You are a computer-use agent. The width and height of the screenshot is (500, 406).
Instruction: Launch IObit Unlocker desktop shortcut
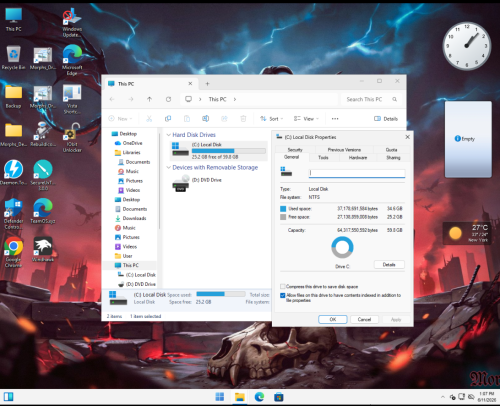coord(72,137)
